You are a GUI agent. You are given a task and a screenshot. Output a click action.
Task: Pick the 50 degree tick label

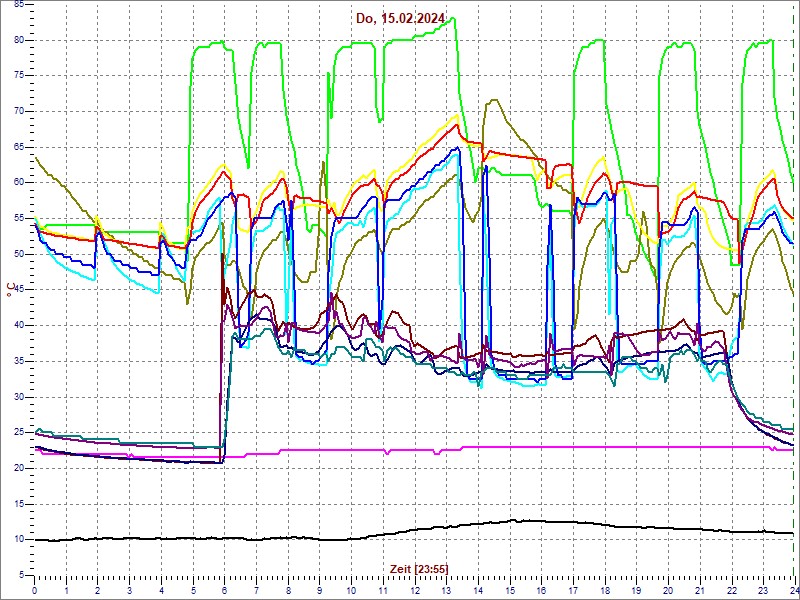(x=19, y=254)
